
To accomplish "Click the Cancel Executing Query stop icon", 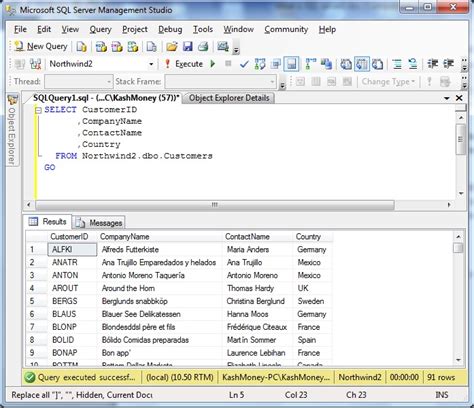I will coord(228,63).
